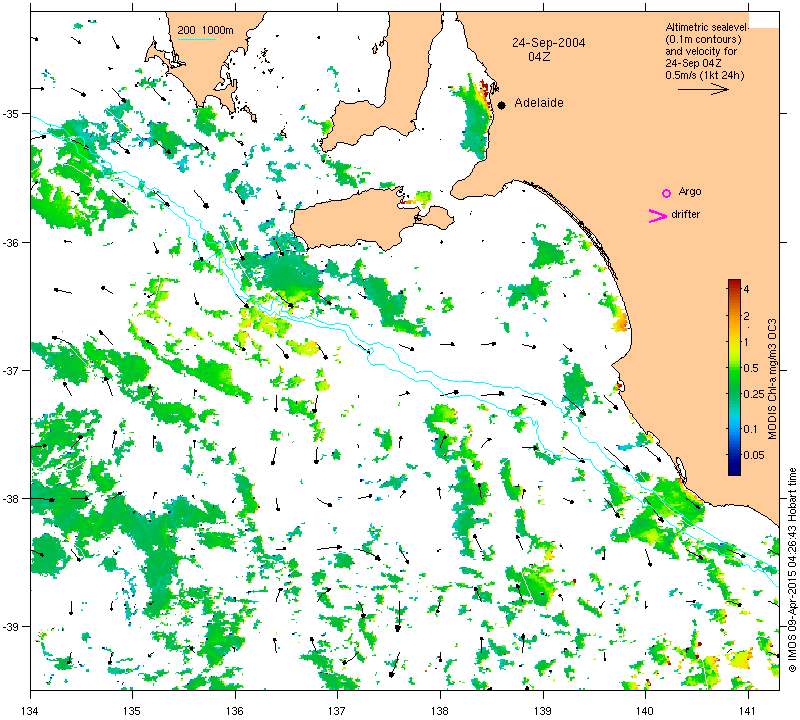This screenshot has height=720, width=800.
Task: Click the longitude axis label 141
Action: (x=748, y=710)
